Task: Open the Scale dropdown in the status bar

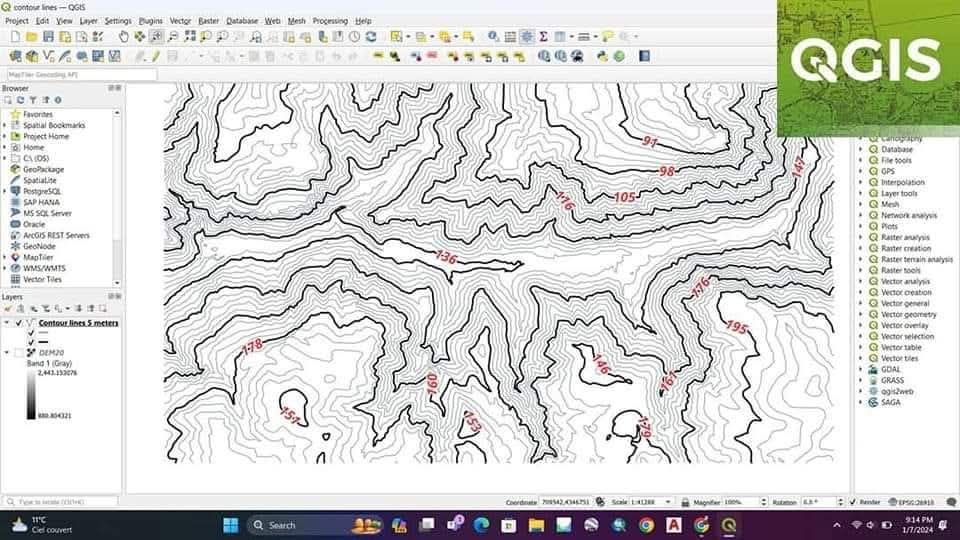Action: [668, 502]
